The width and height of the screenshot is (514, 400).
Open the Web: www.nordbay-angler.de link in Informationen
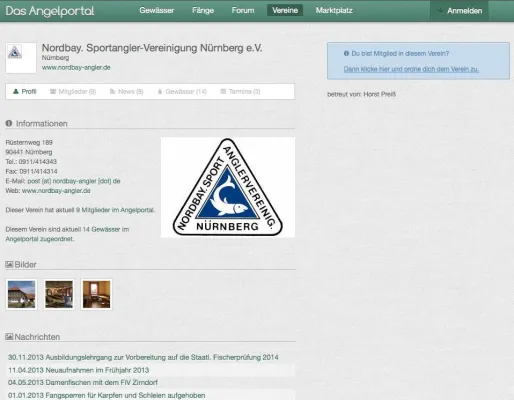pos(56,191)
